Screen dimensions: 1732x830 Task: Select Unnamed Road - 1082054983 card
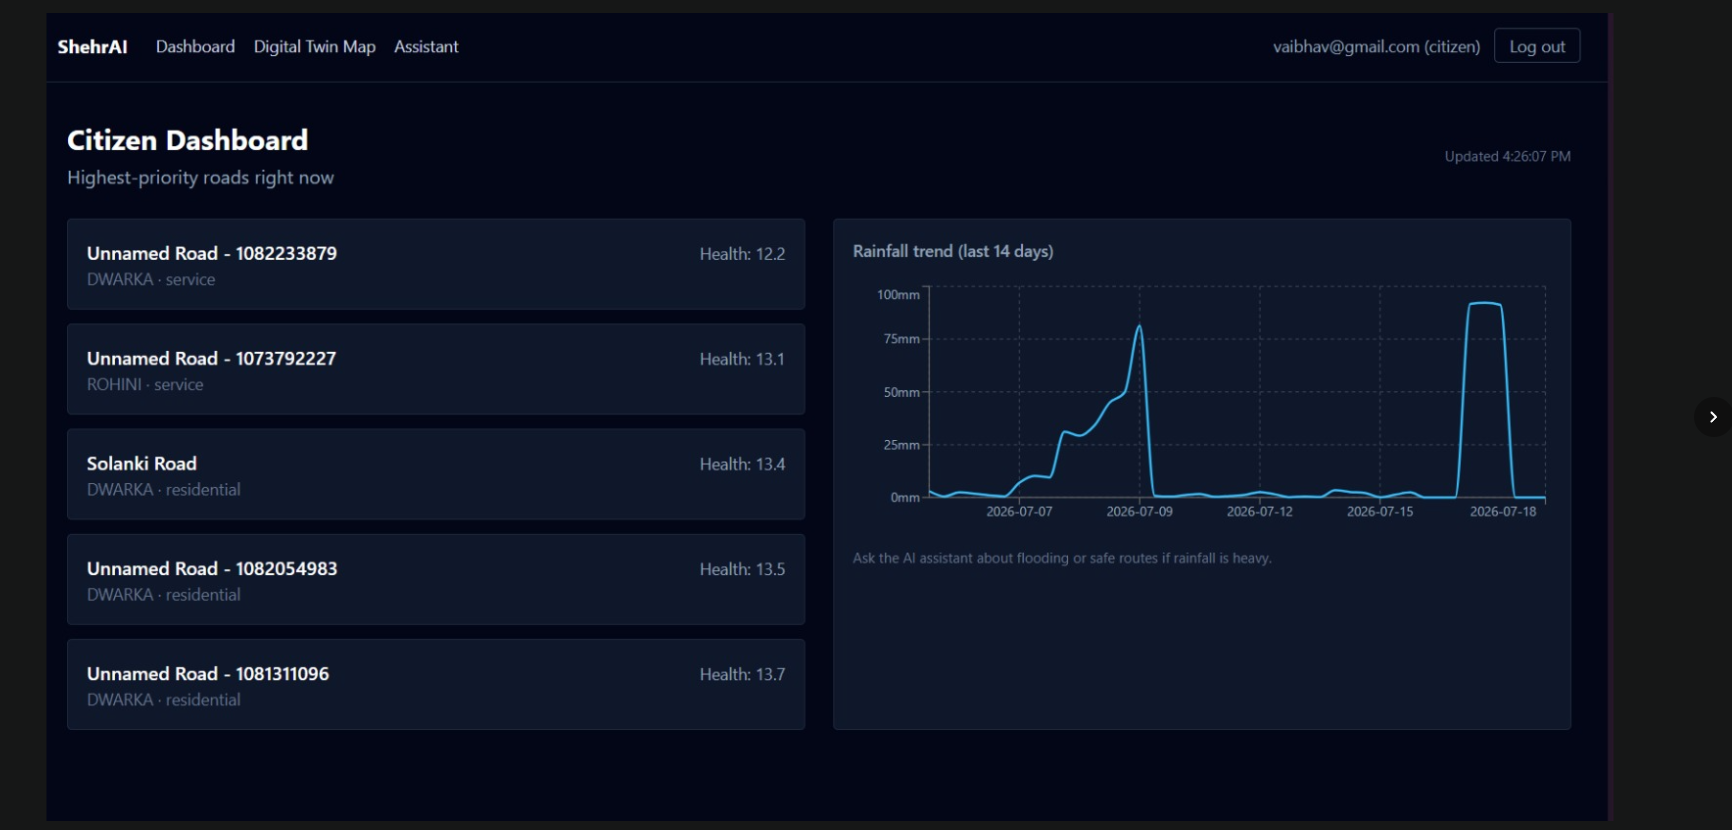pos(436,580)
